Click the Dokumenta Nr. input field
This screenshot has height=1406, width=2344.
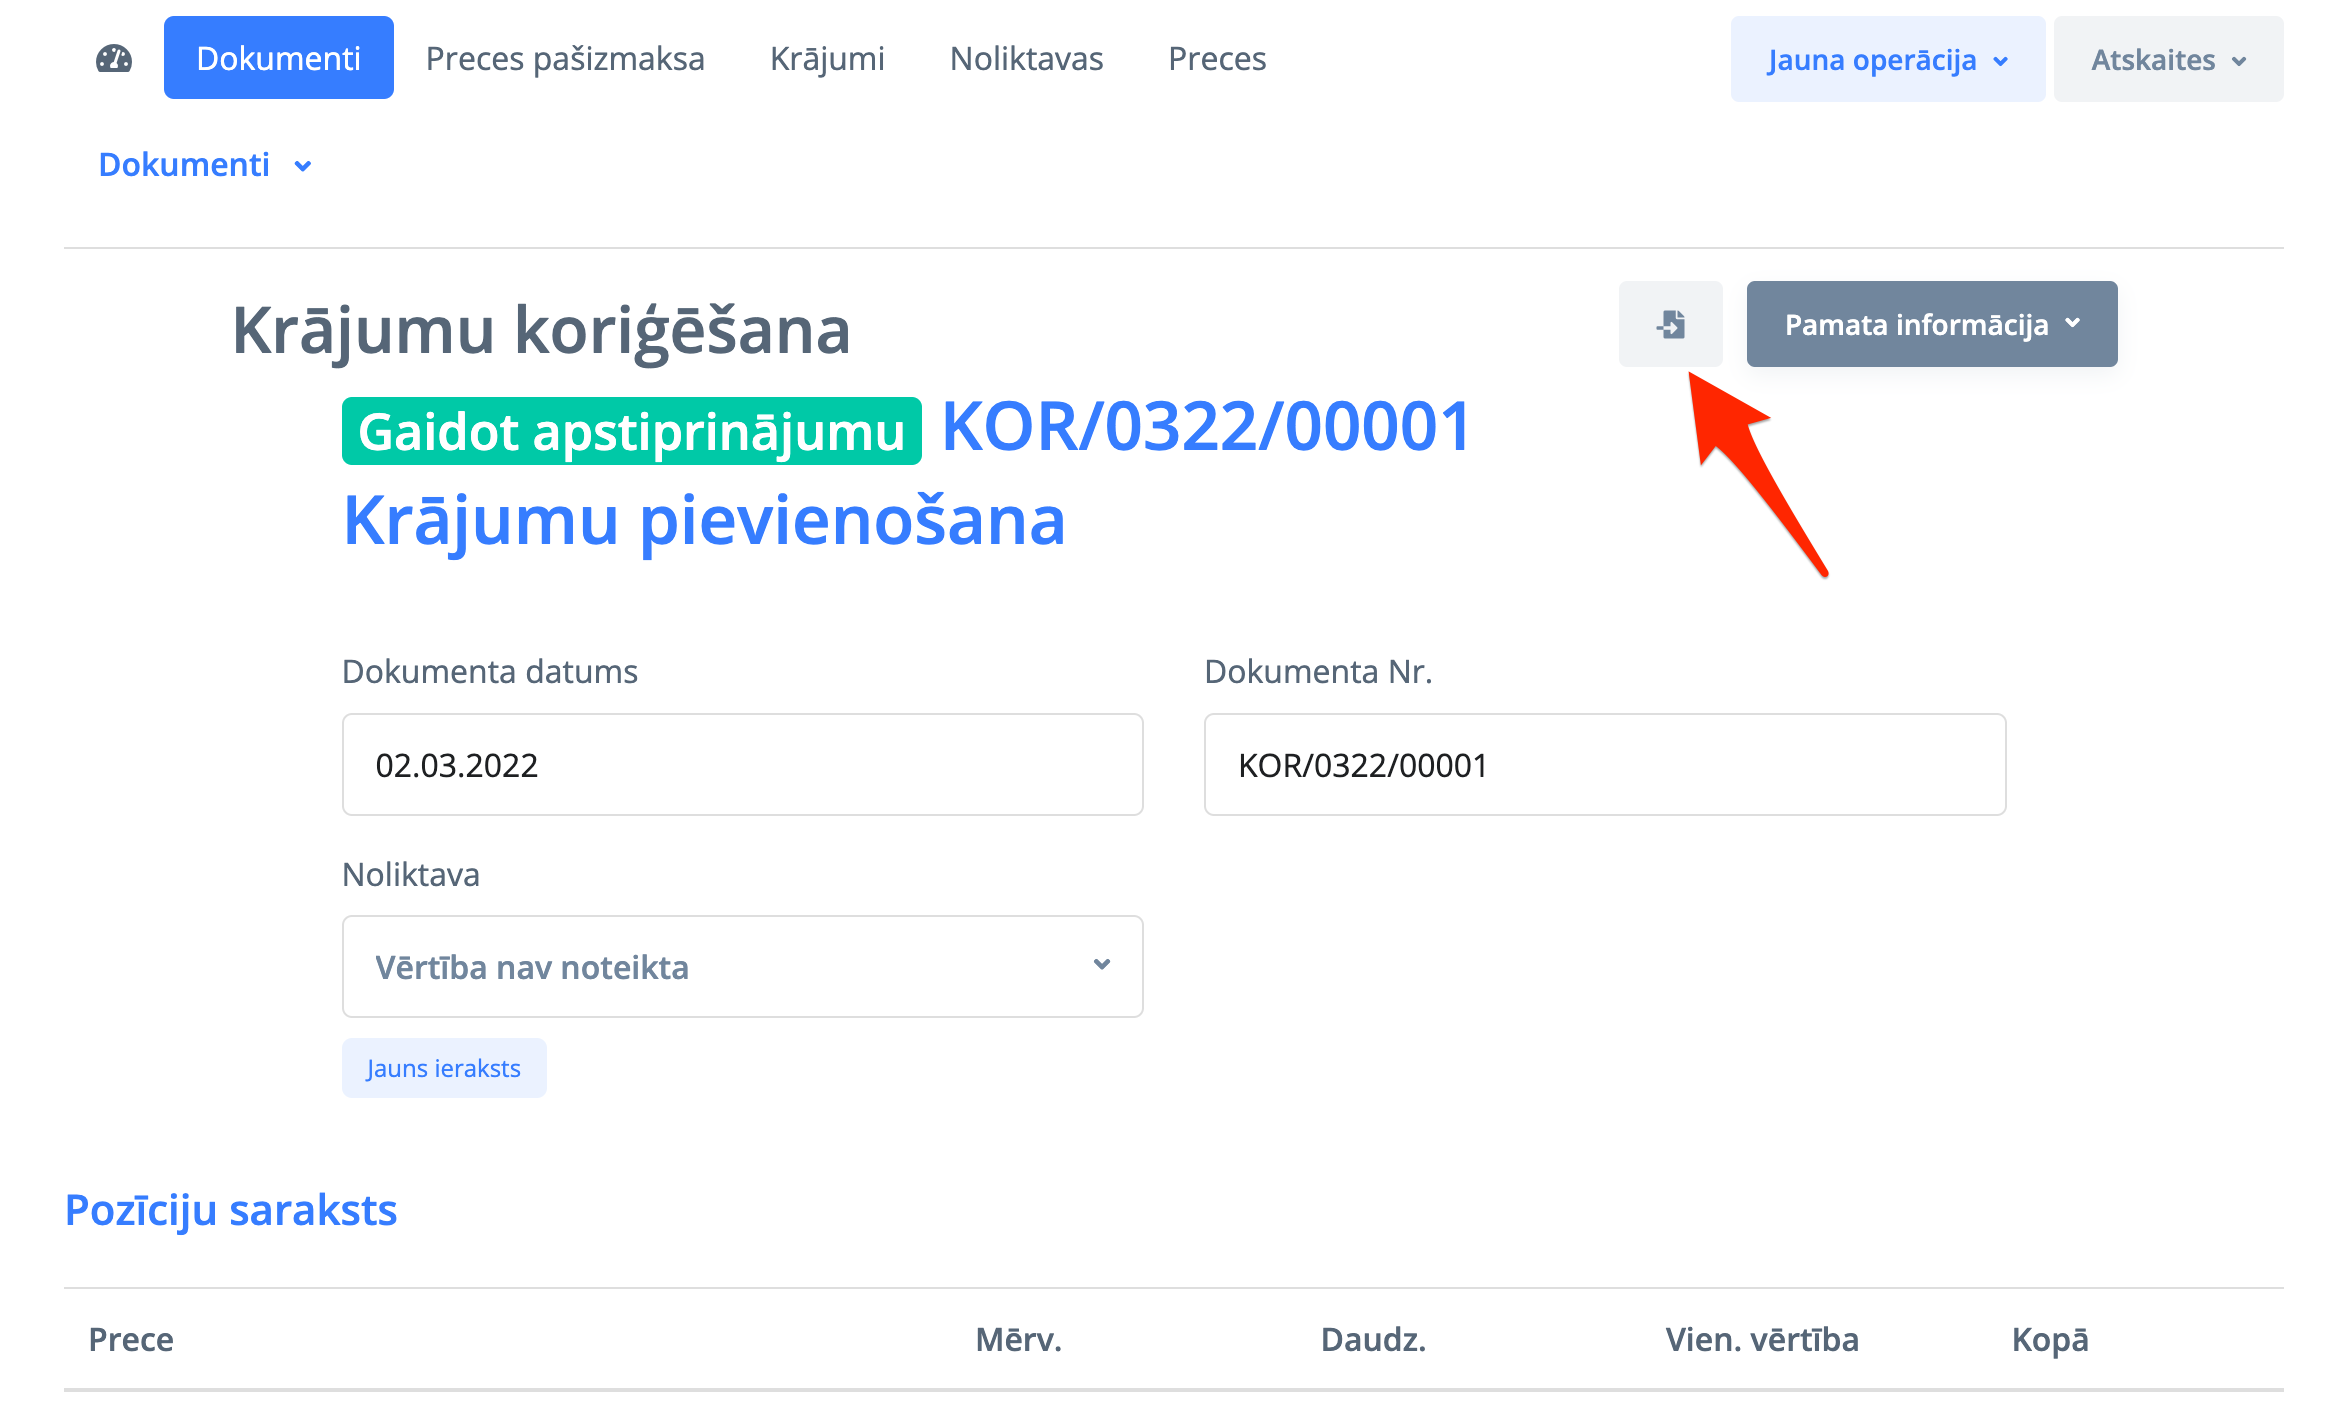pyautogui.click(x=1604, y=765)
